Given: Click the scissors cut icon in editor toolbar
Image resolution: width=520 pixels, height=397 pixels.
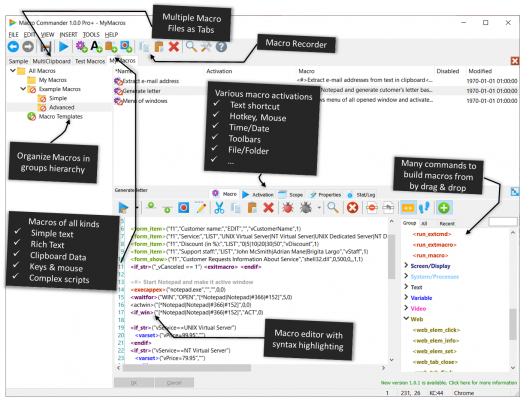Looking at the screenshot, I should pos(219,208).
